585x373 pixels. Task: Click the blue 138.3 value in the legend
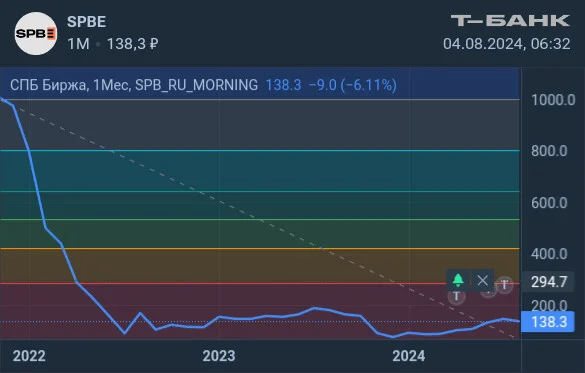pos(283,85)
